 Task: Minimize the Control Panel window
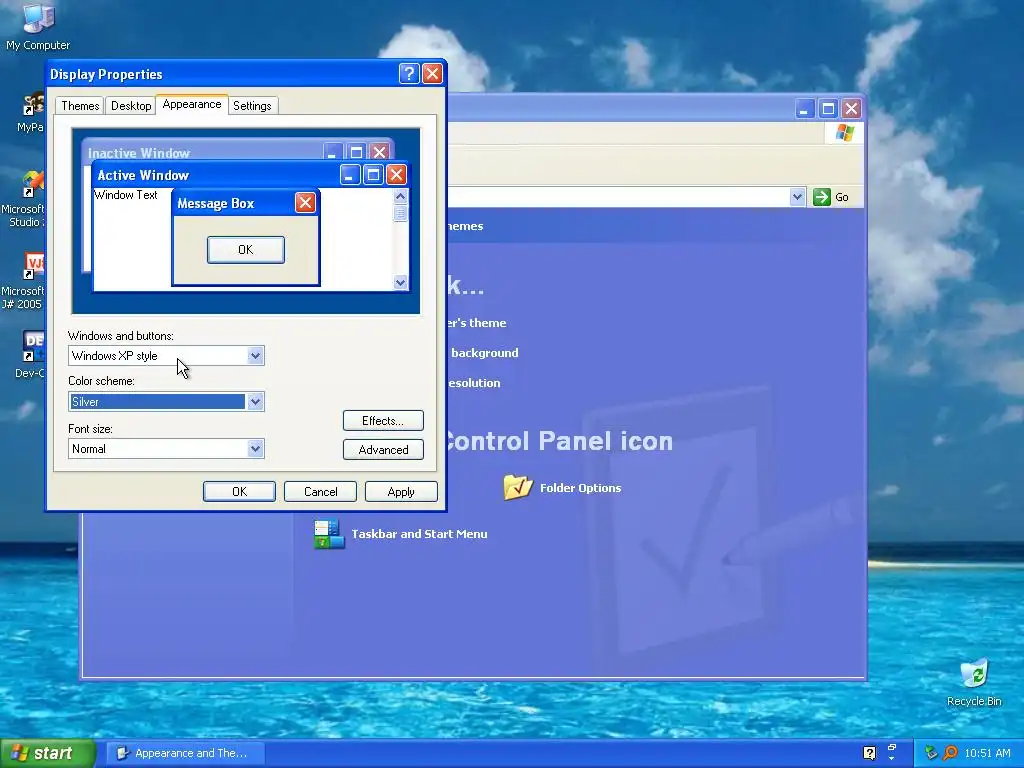(x=805, y=108)
